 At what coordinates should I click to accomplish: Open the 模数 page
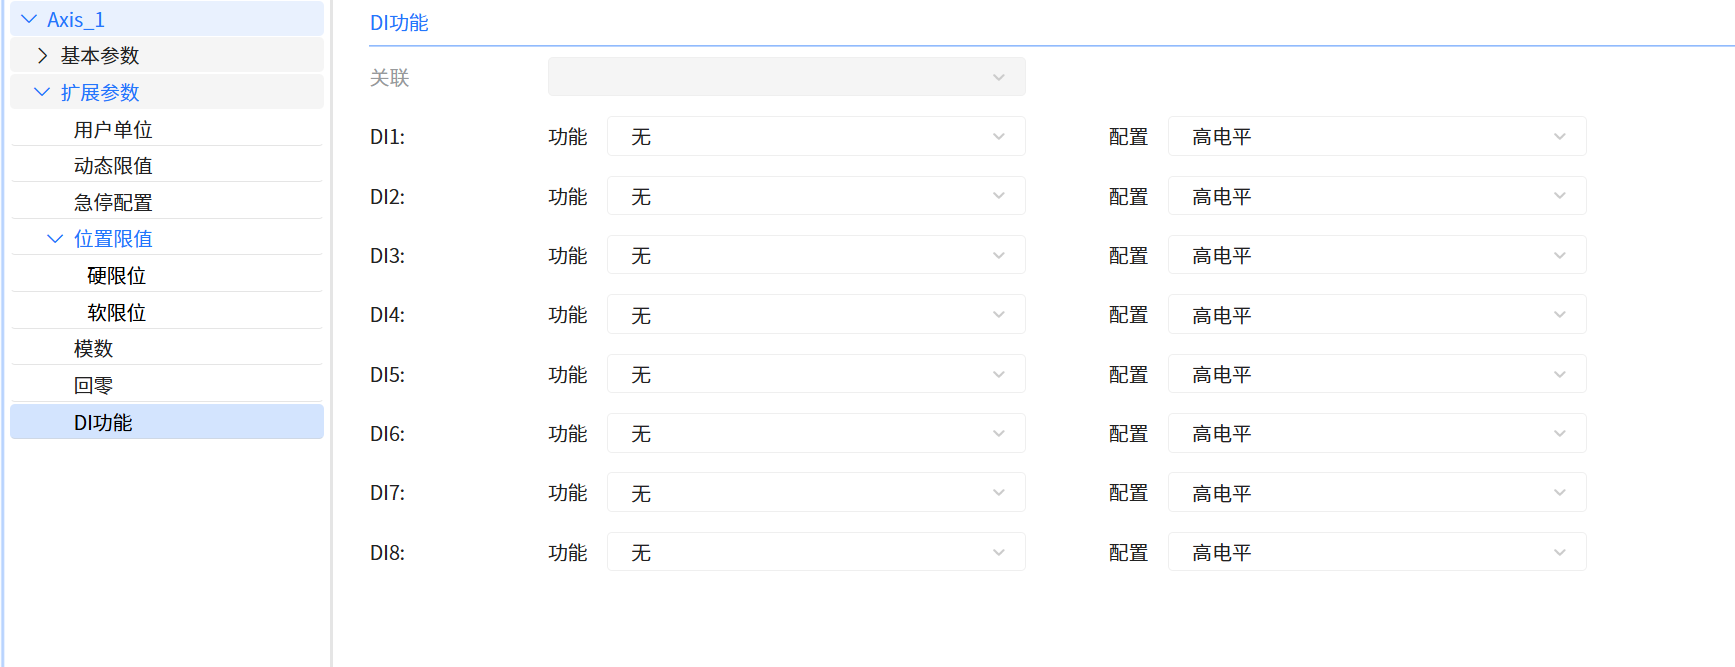point(94,349)
